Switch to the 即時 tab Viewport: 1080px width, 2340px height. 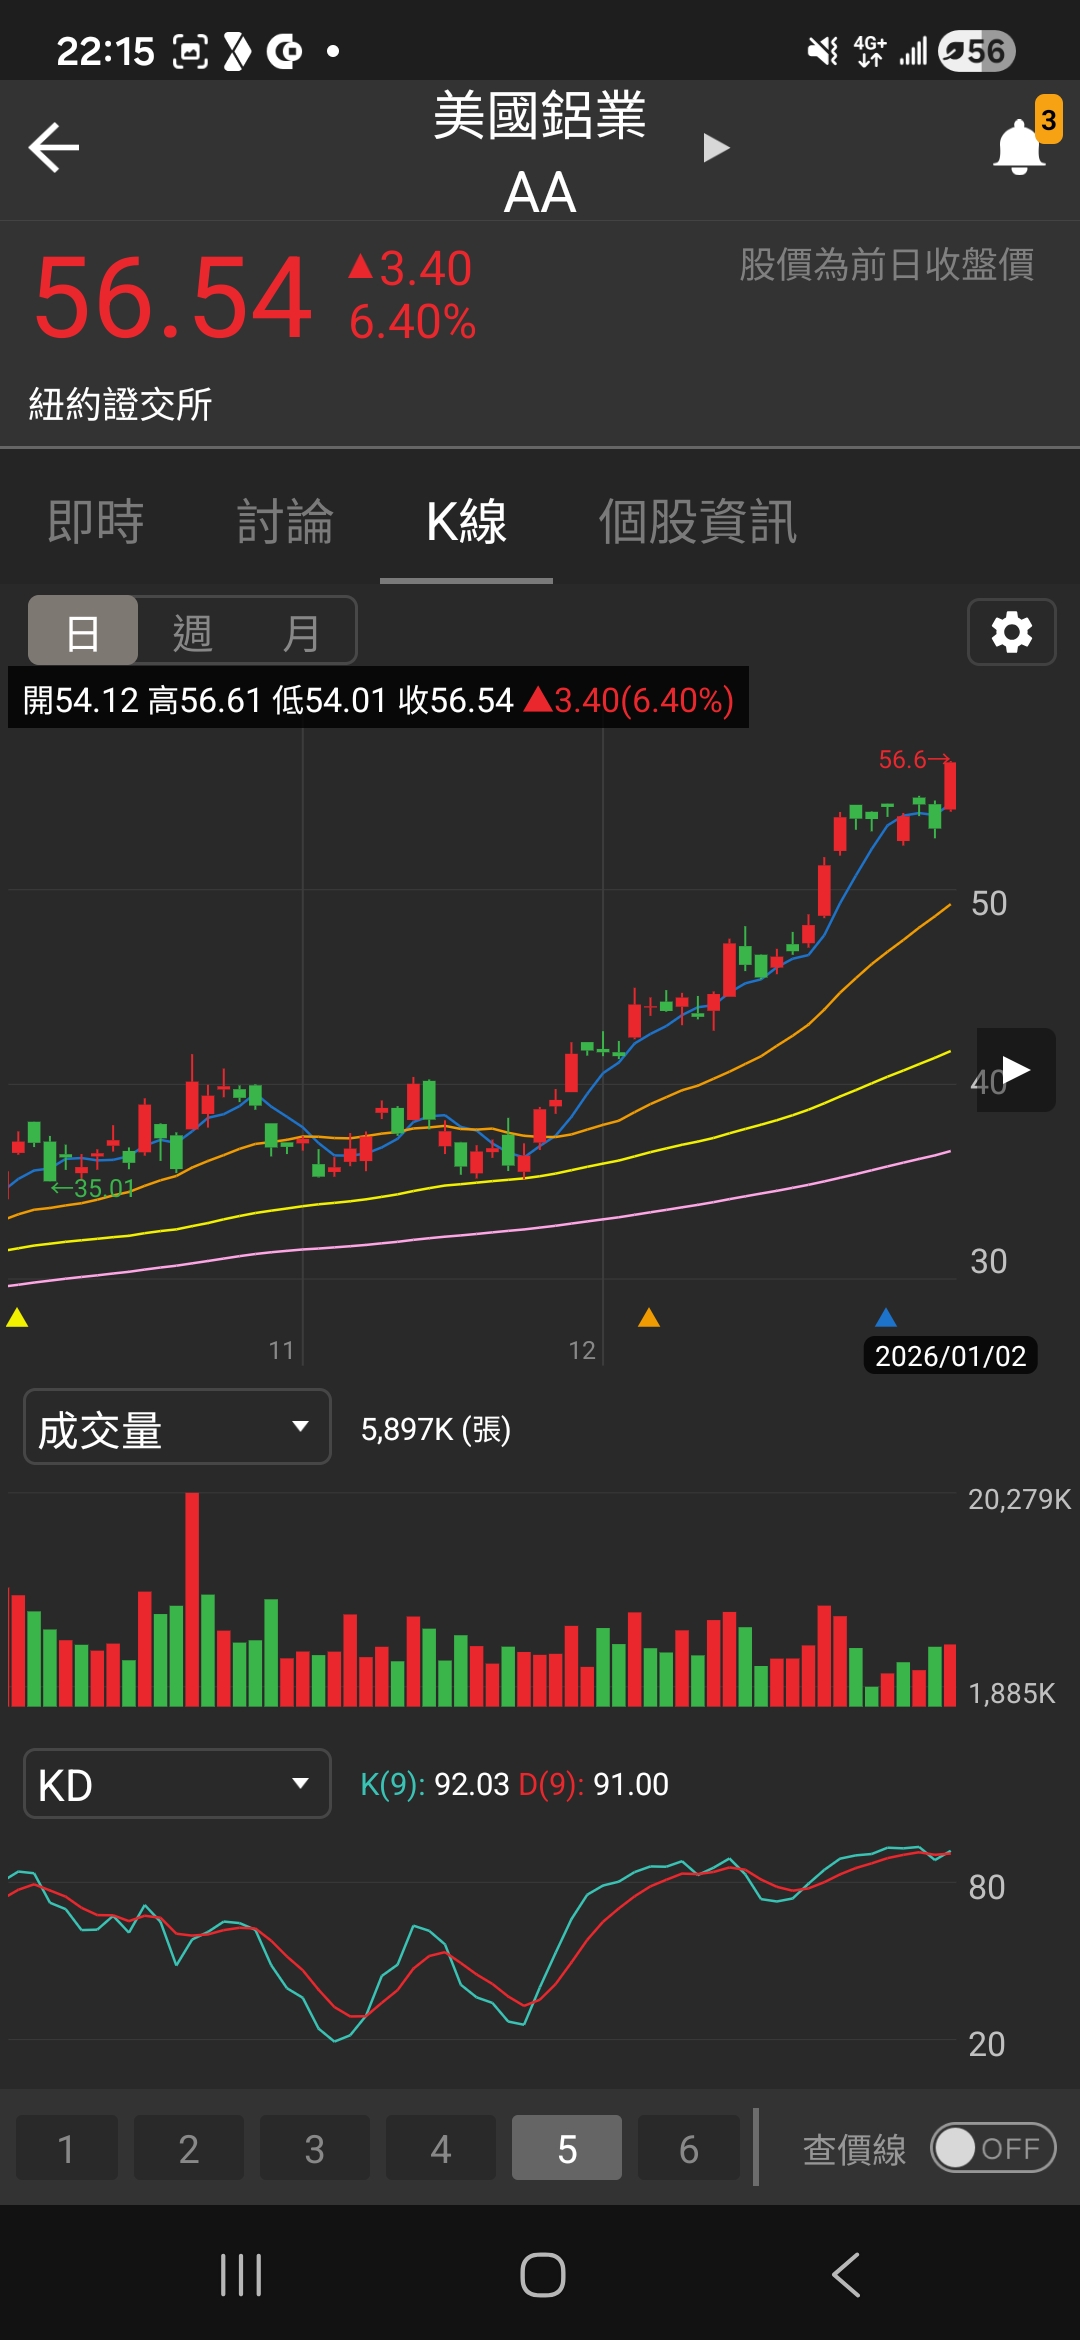tap(96, 521)
